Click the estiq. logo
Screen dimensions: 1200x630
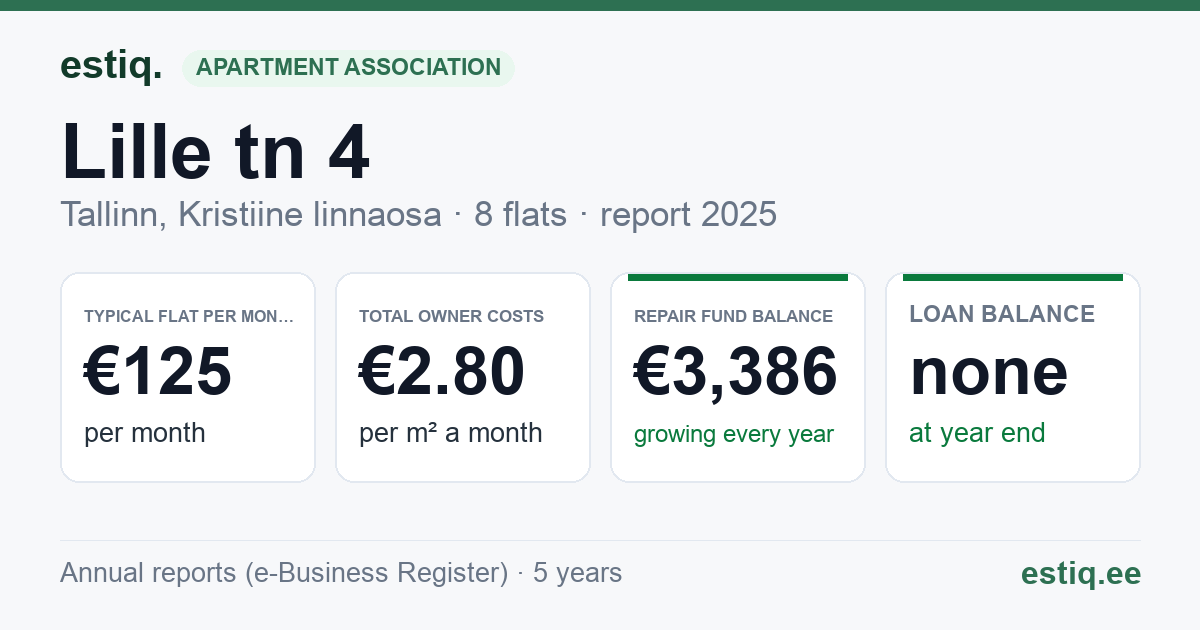111,66
